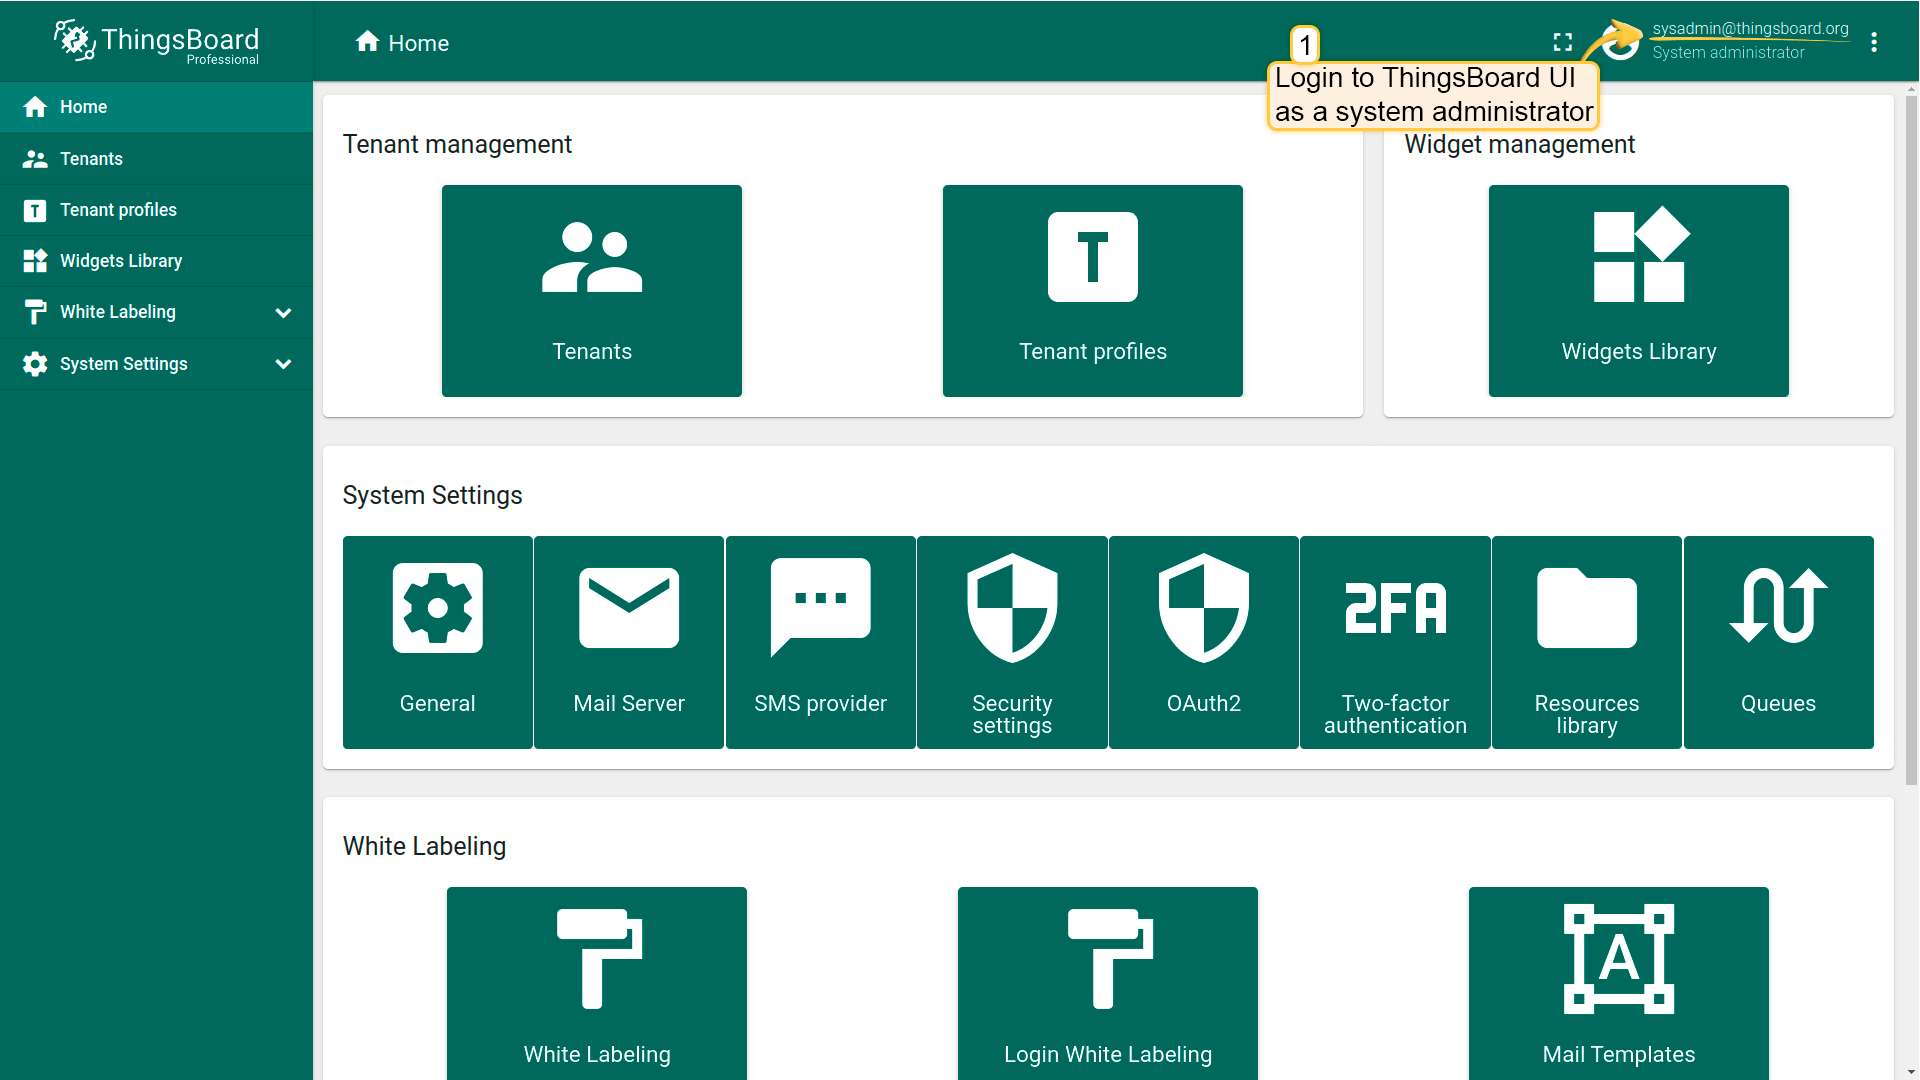Select Tenants in the sidebar
The height and width of the screenshot is (1080, 1920).
click(157, 159)
